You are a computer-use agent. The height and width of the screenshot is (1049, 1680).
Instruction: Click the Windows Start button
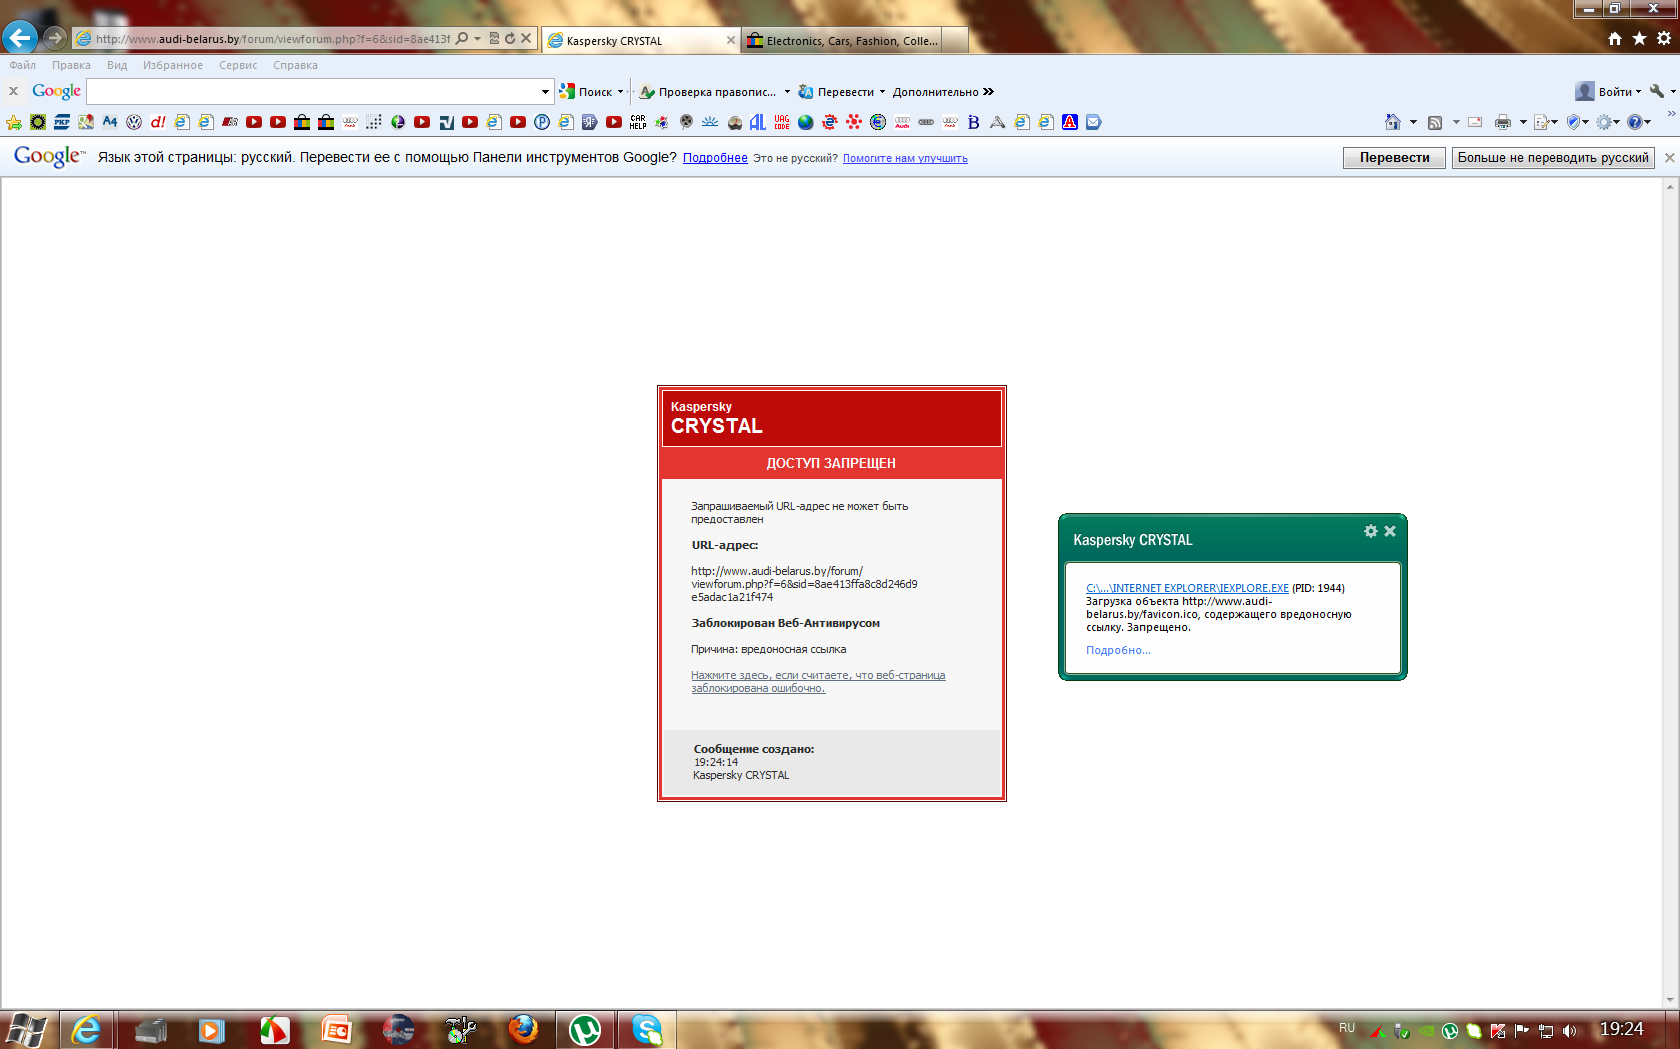click(26, 1029)
